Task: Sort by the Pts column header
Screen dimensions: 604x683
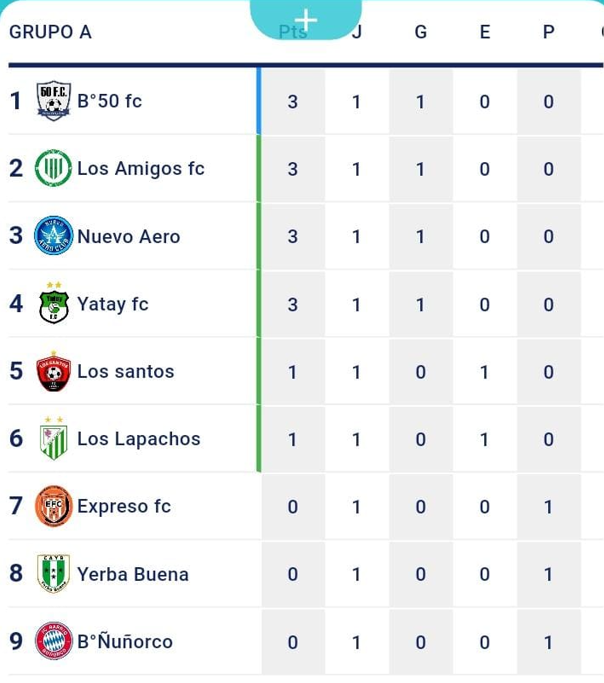Action: 293,32
